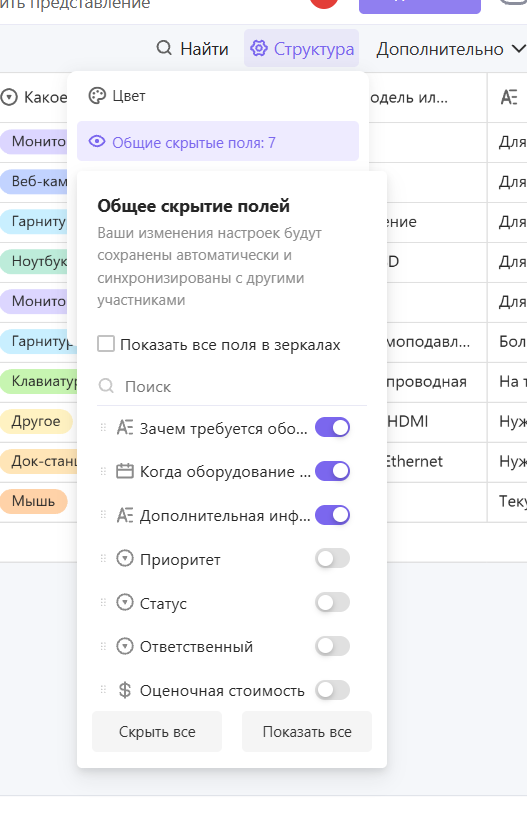Click the Статус field label

click(163, 603)
